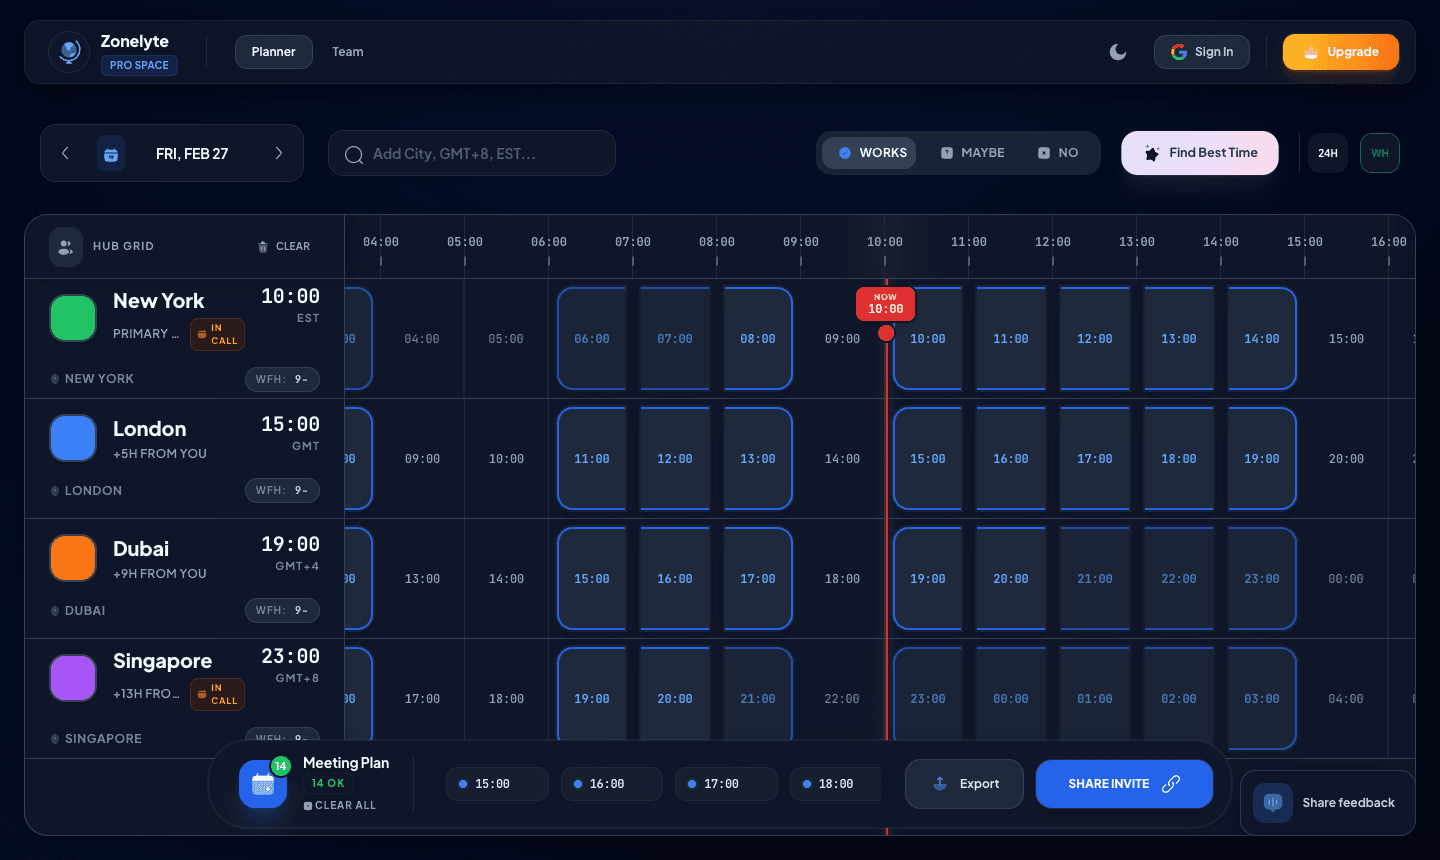
Task: Click the sparkle icon on Find Best Time
Action: 1153,152
